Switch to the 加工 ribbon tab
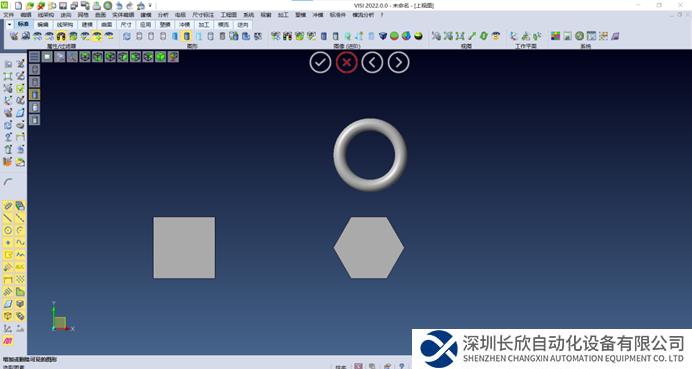Viewport: 692px width, 369px height. pyautogui.click(x=204, y=24)
